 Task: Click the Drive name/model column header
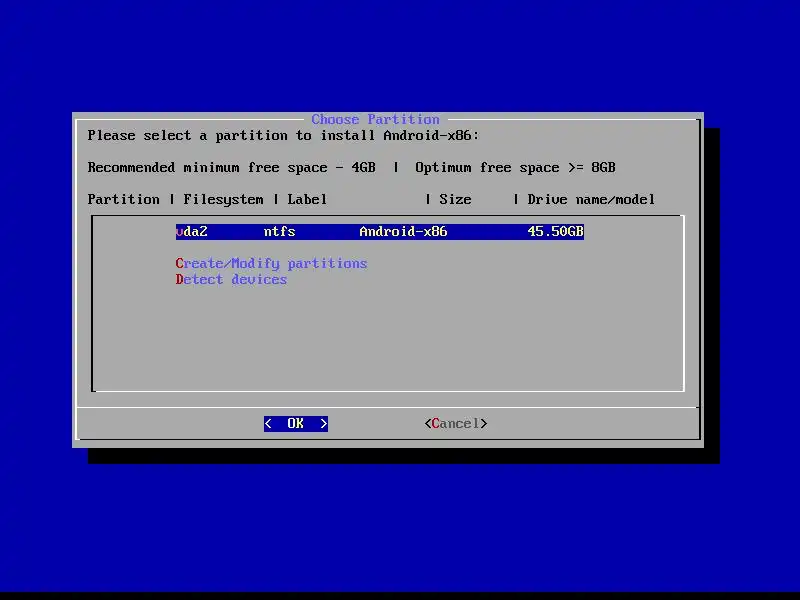(x=591, y=199)
